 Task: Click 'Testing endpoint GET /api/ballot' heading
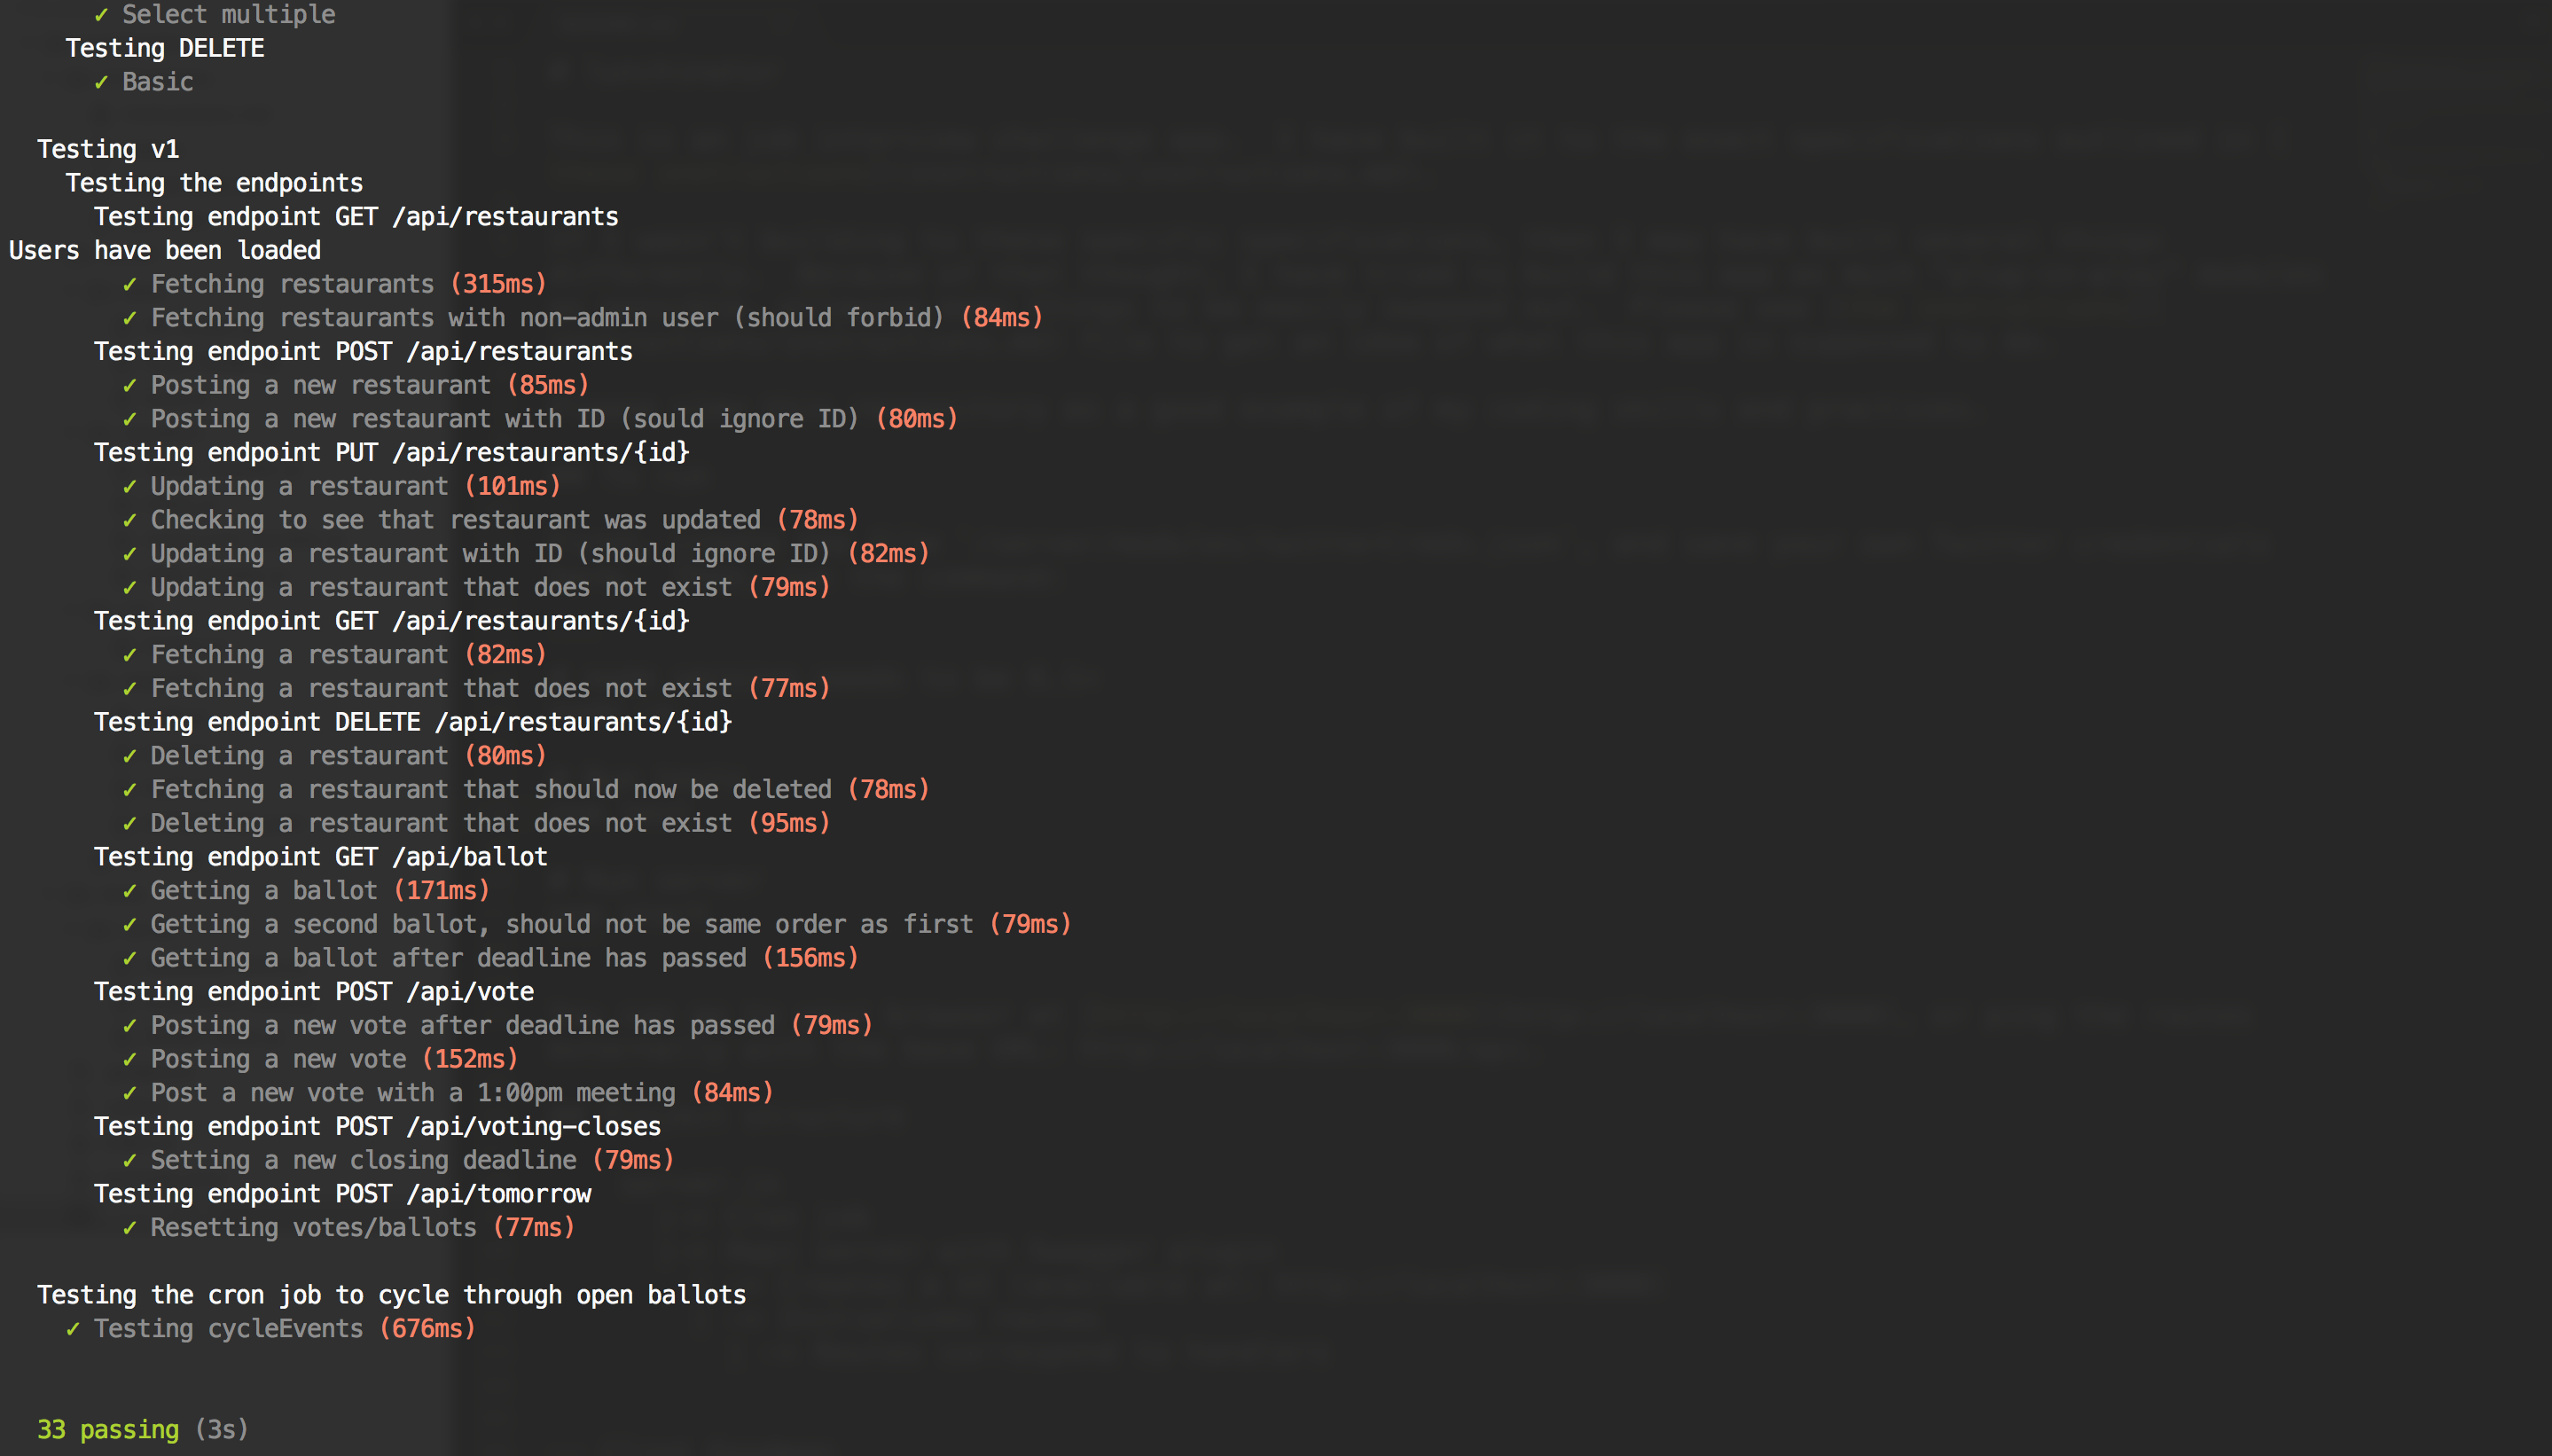[321, 857]
